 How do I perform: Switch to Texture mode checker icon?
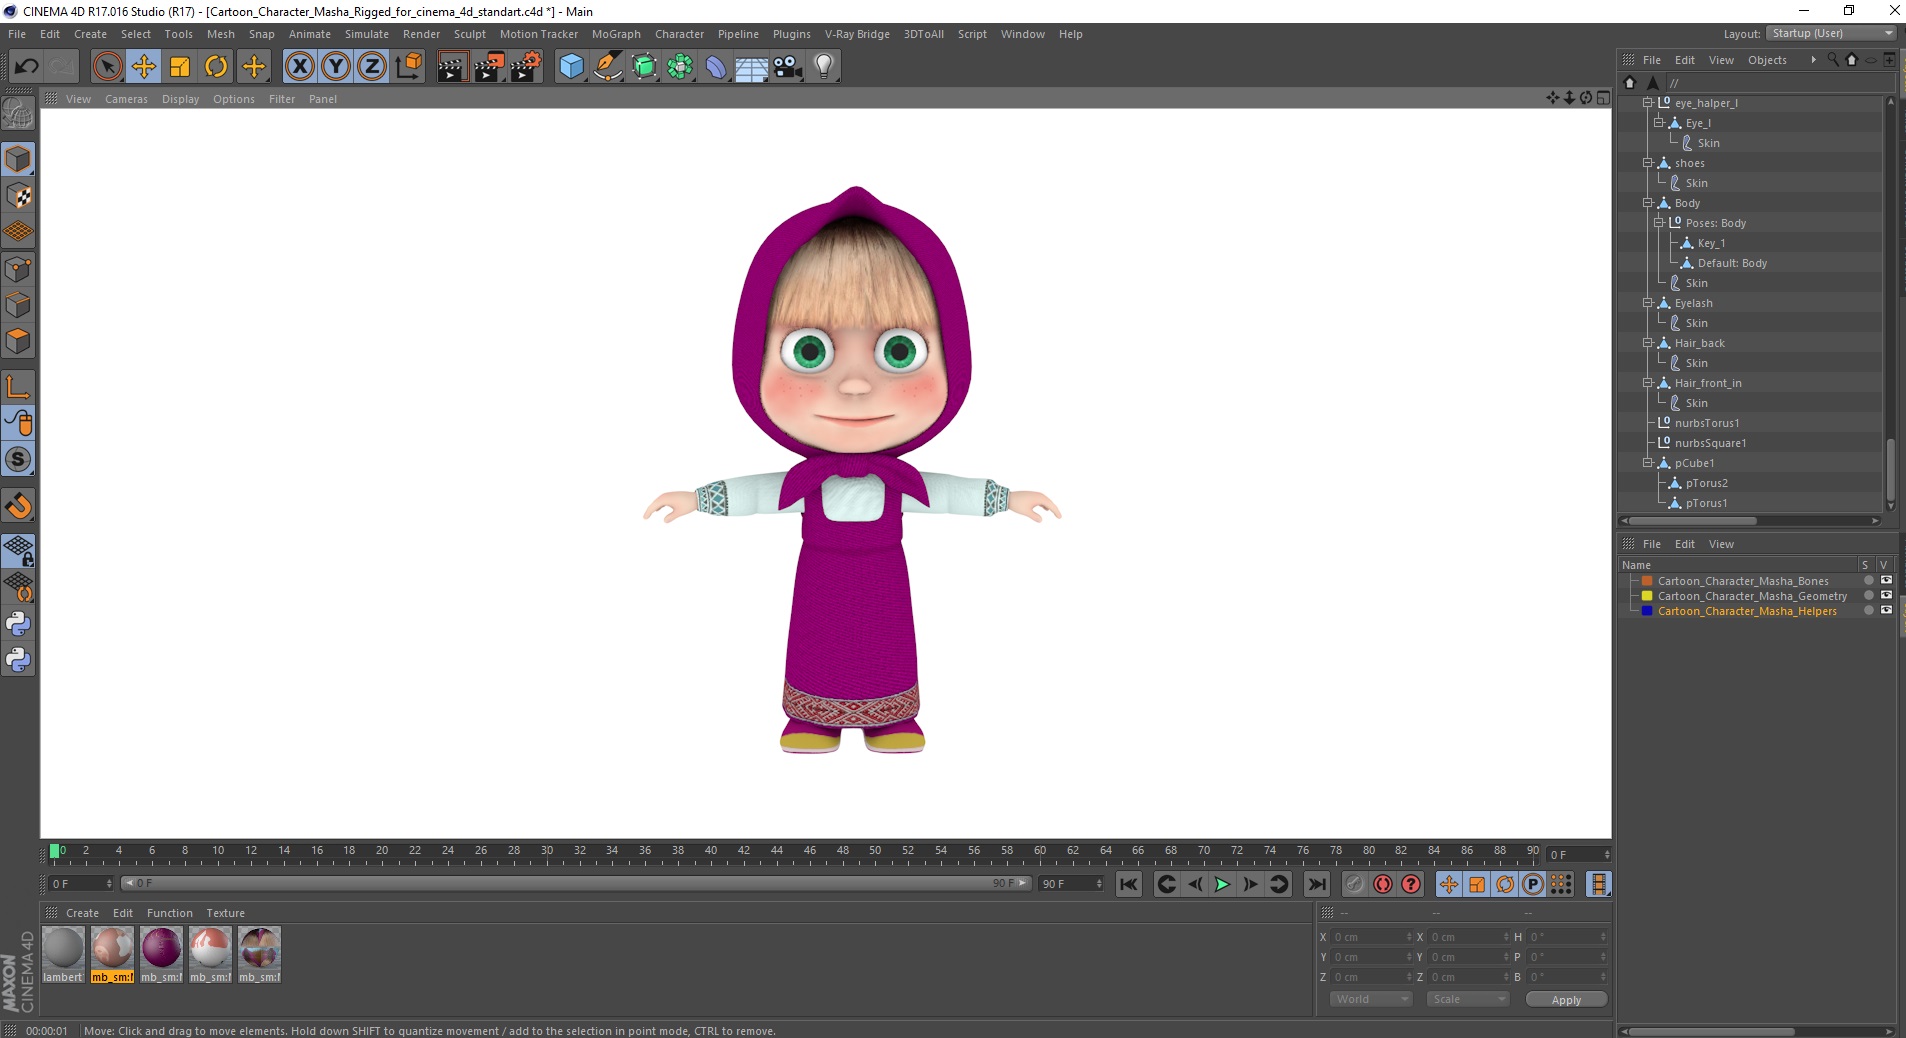pos(18,196)
